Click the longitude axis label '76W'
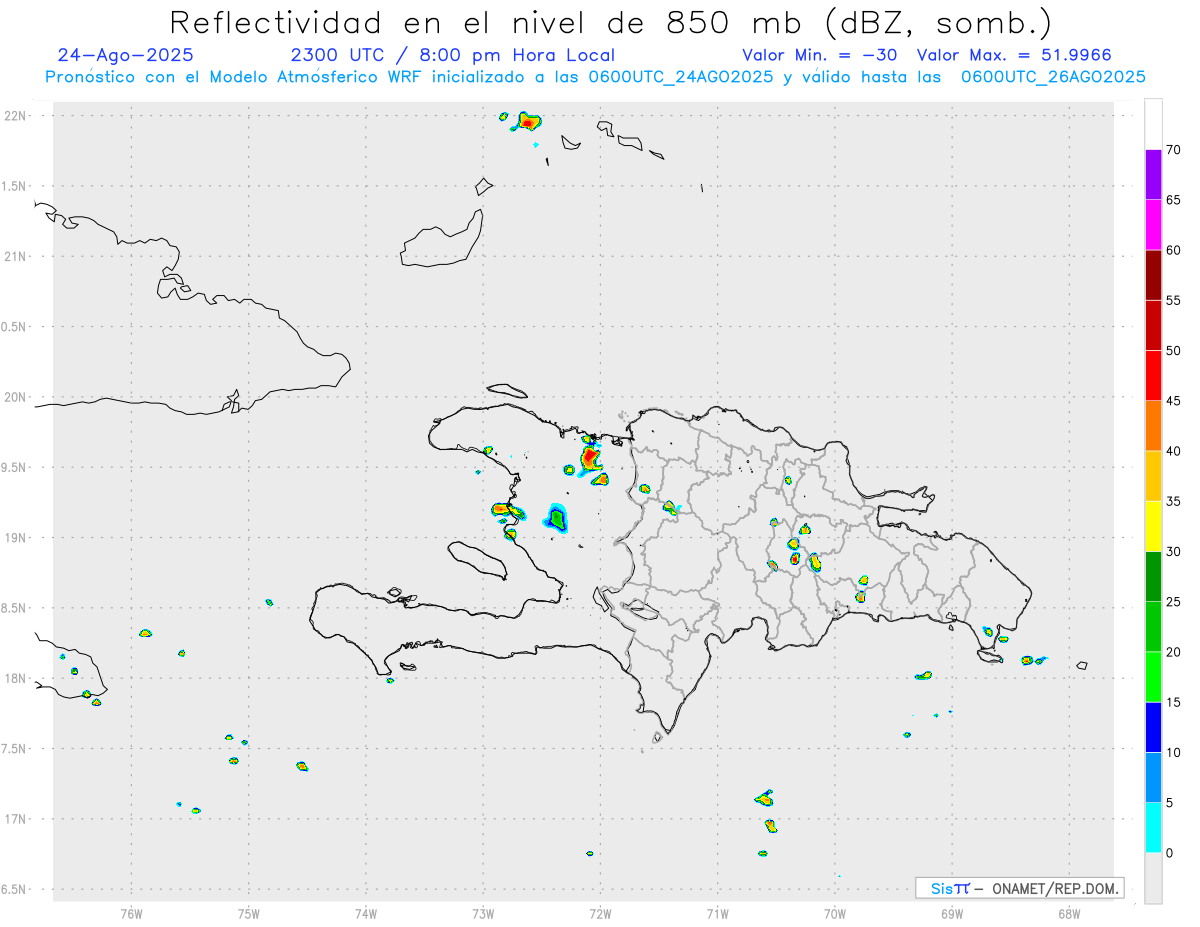Screen dimensions: 1200x927 click(x=131, y=913)
